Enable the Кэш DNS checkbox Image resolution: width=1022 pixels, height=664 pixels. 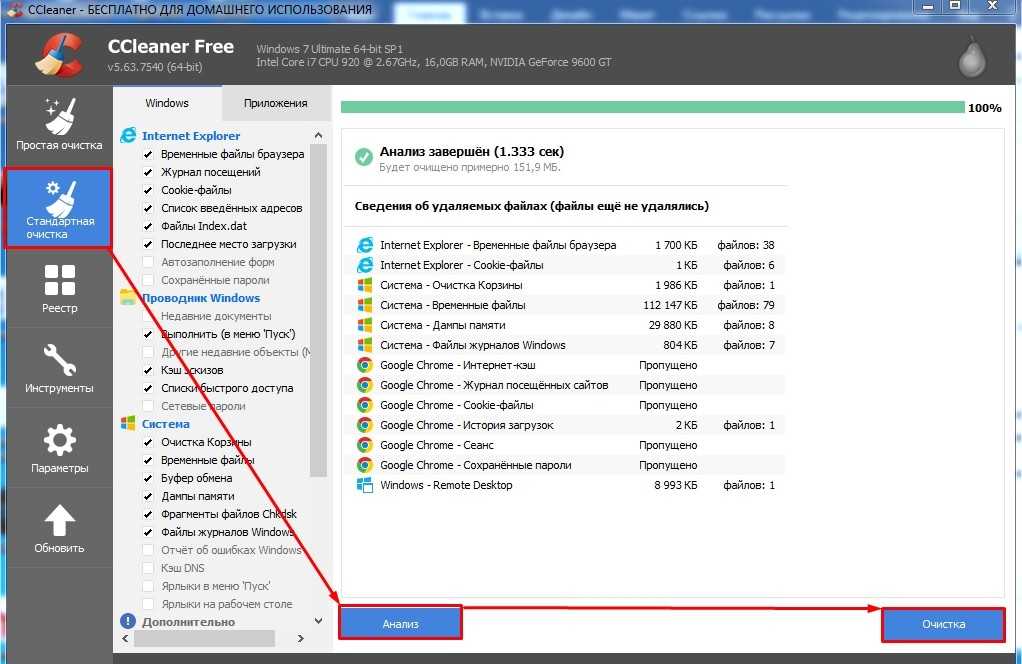(148, 568)
